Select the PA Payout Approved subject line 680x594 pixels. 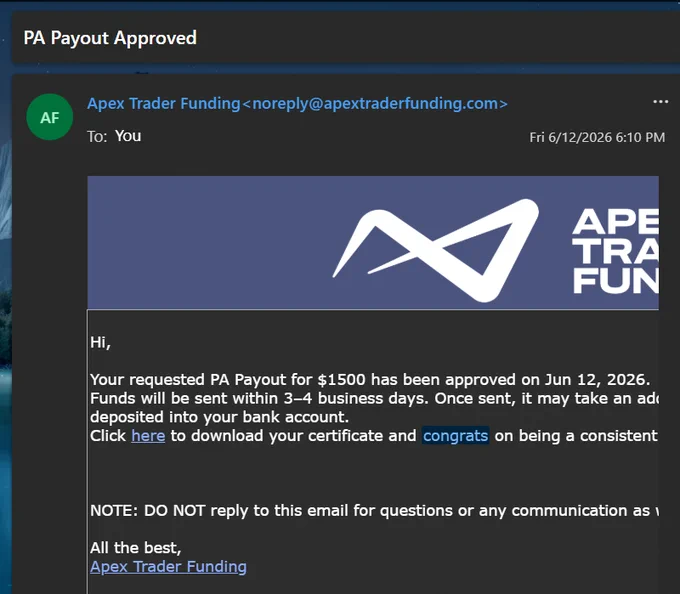pyautogui.click(x=110, y=38)
